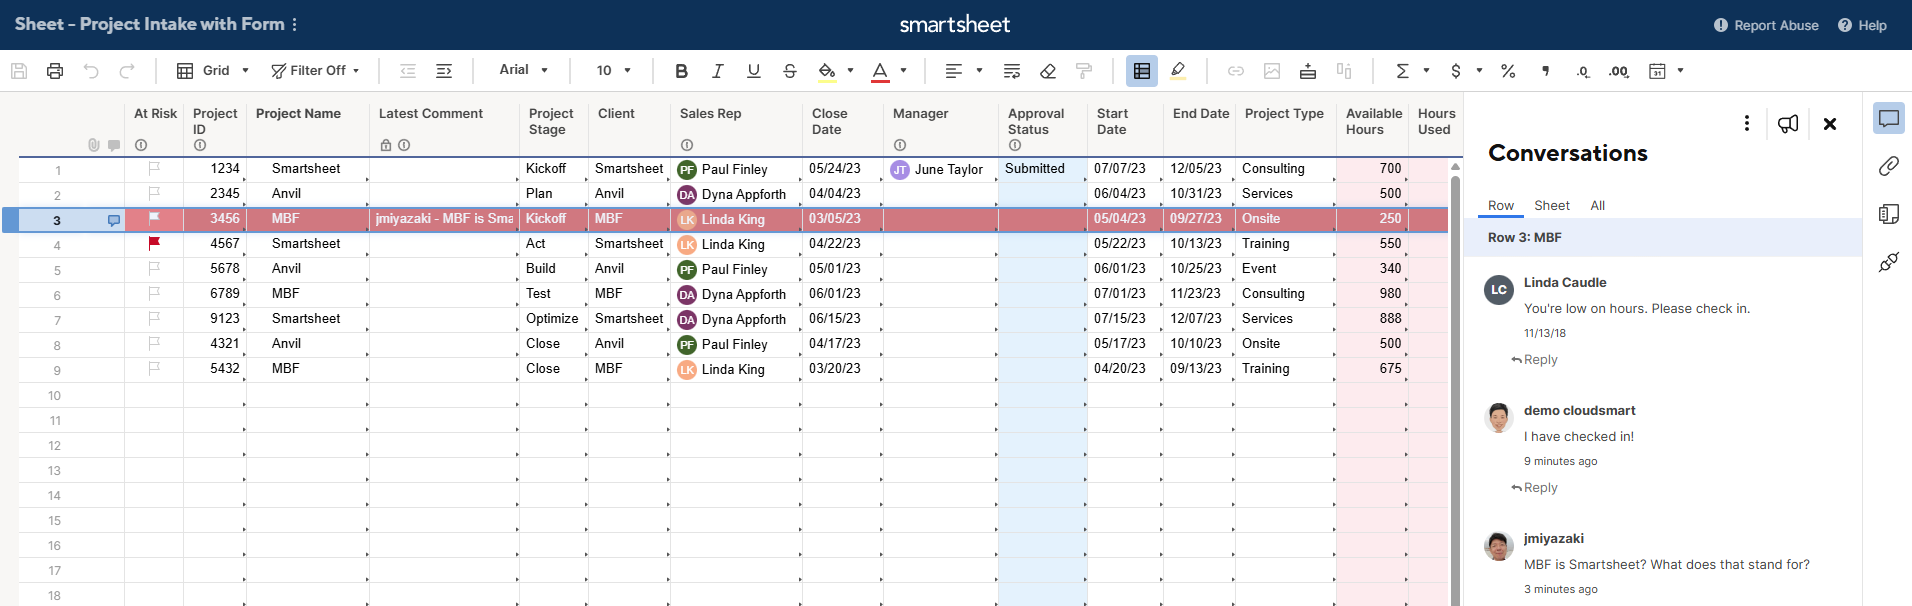This screenshot has height=606, width=1912.
Task: Switch to the All conversations tab
Action: pos(1598,205)
